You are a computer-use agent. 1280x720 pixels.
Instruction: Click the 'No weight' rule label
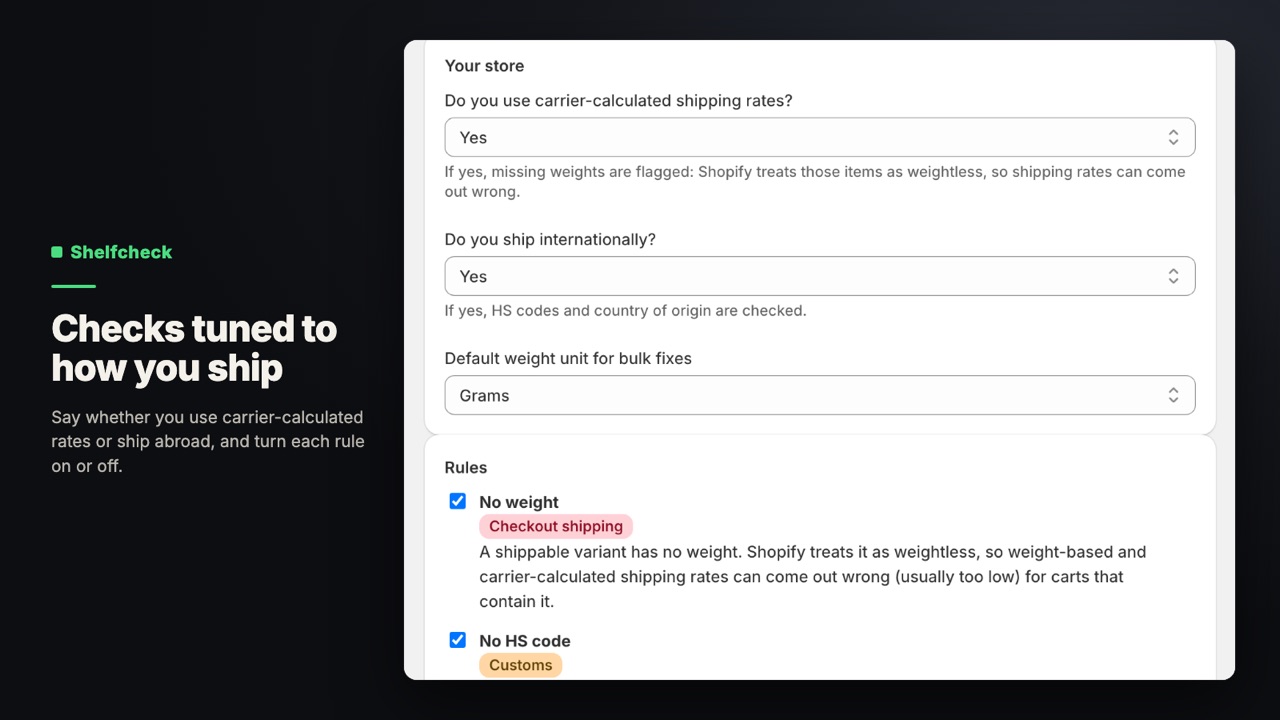519,502
